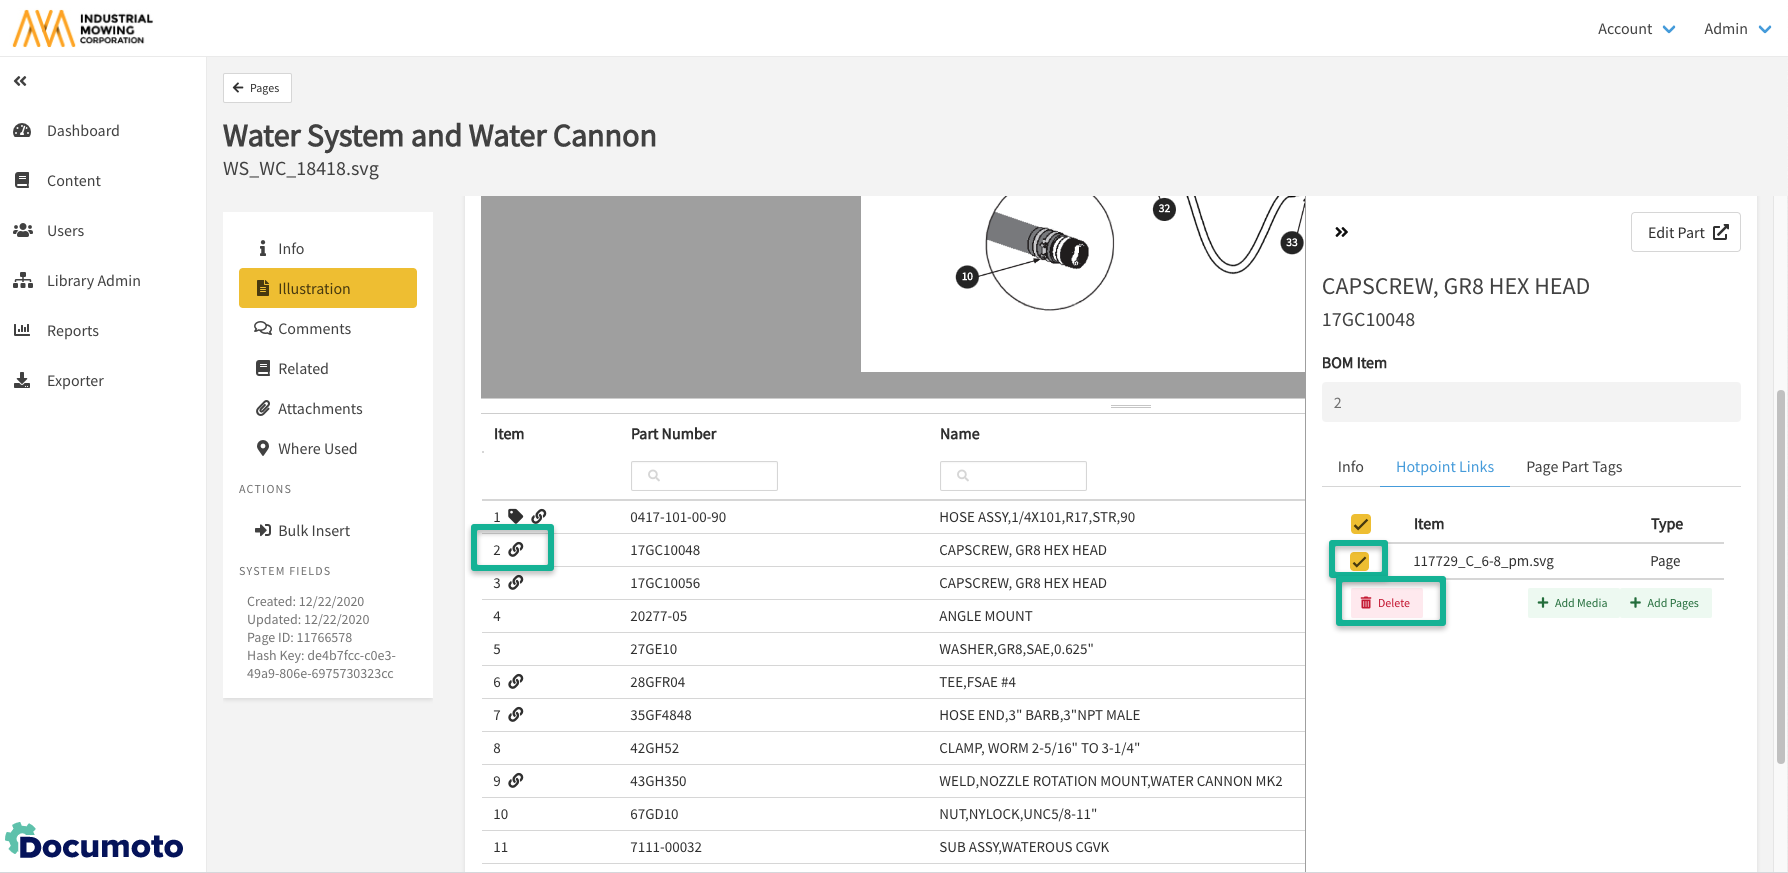This screenshot has width=1788, height=873.
Task: Open Library Admin in the sidebar
Action: click(x=93, y=281)
